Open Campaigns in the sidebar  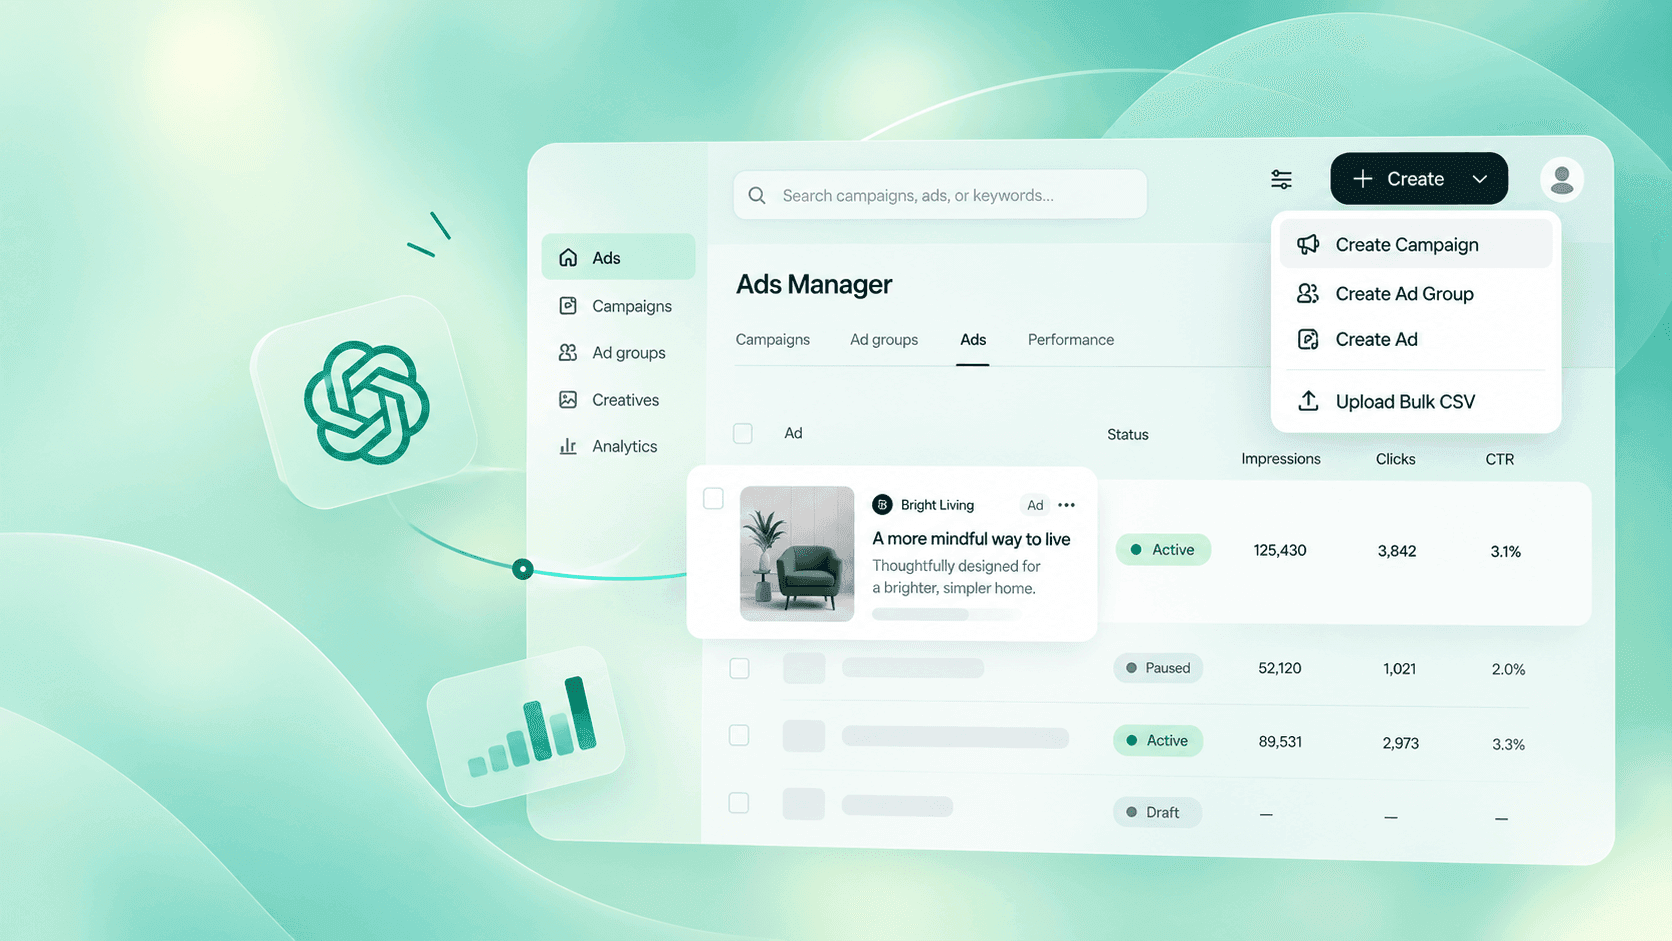pyautogui.click(x=618, y=305)
